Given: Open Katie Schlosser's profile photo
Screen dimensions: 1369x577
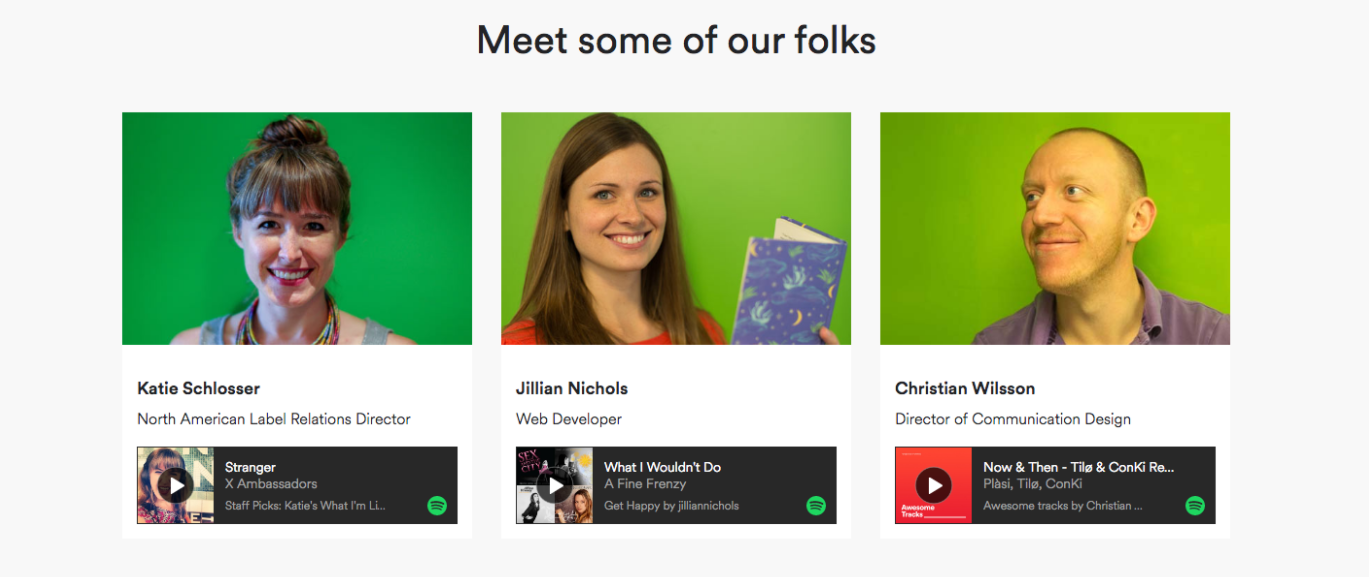Looking at the screenshot, I should pos(297,229).
